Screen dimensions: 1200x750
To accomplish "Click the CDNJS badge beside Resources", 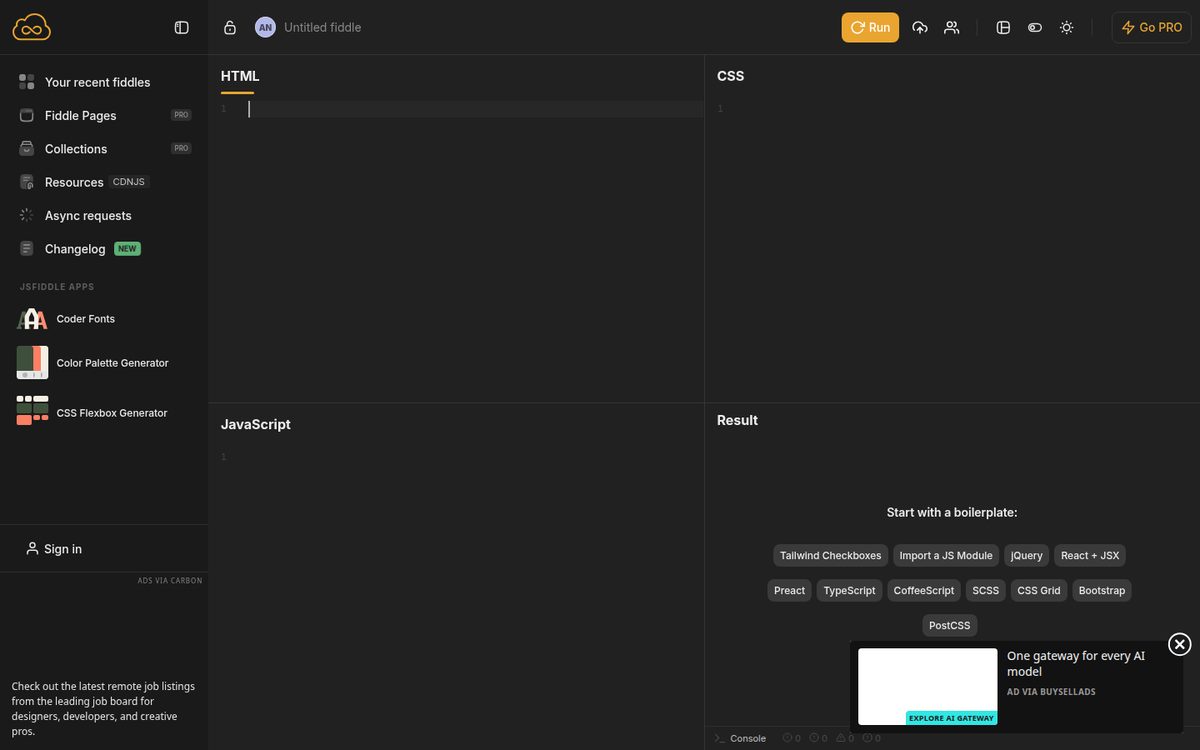I will [x=129, y=182].
